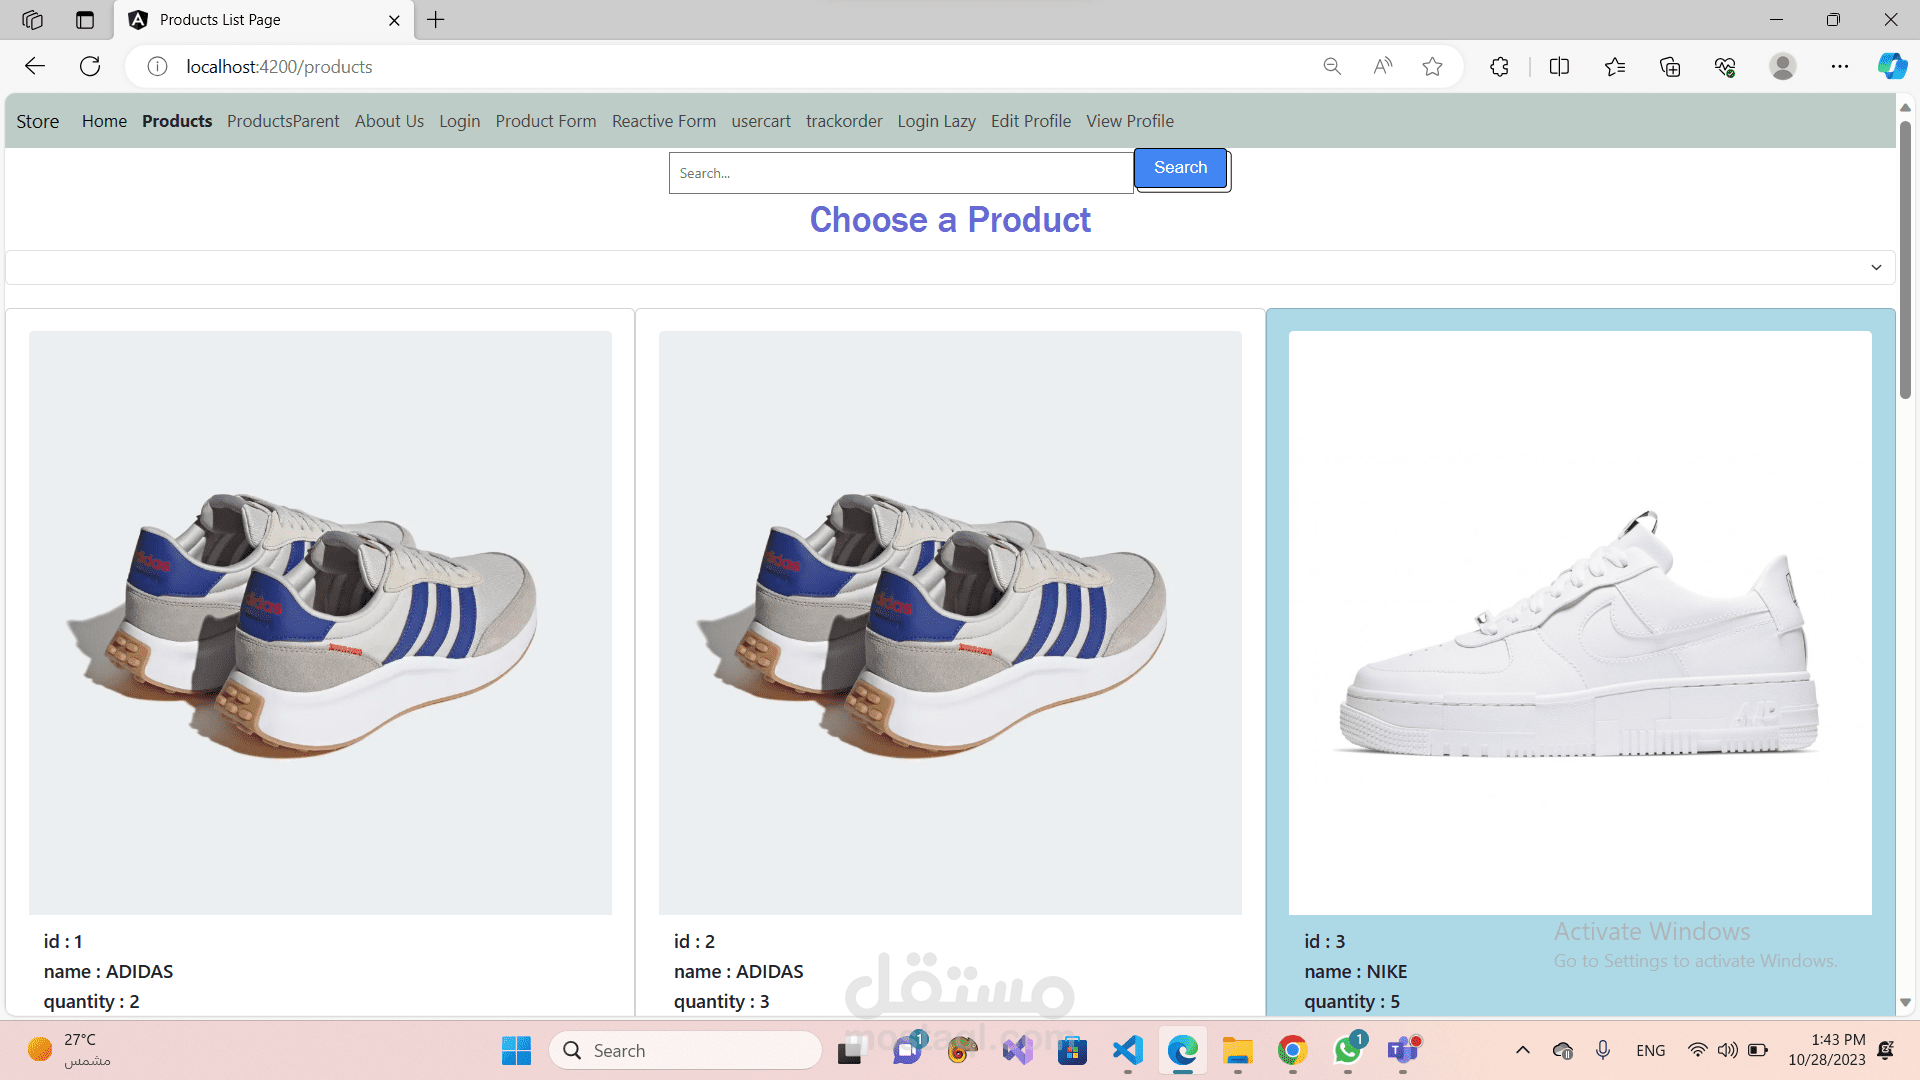The width and height of the screenshot is (1920, 1080).
Task: Open browser Collections
Action: point(1670,67)
